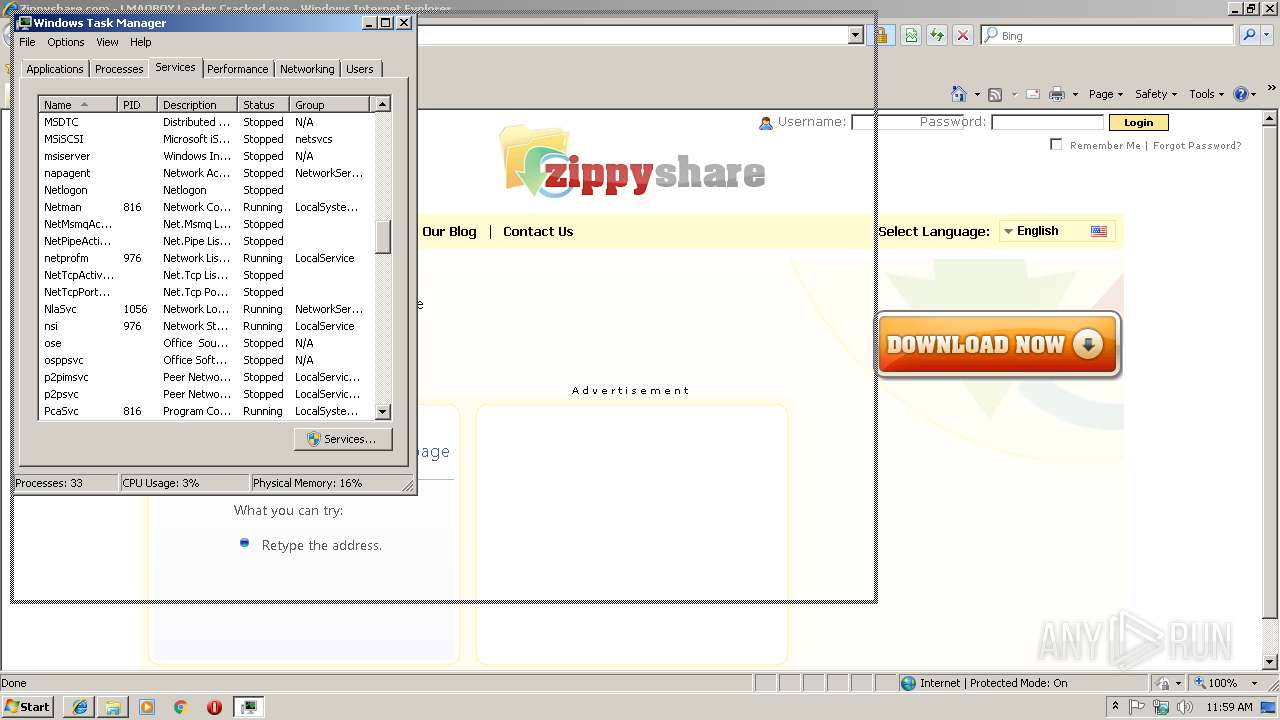
Task: Click the US flag next to English
Action: (1099, 231)
